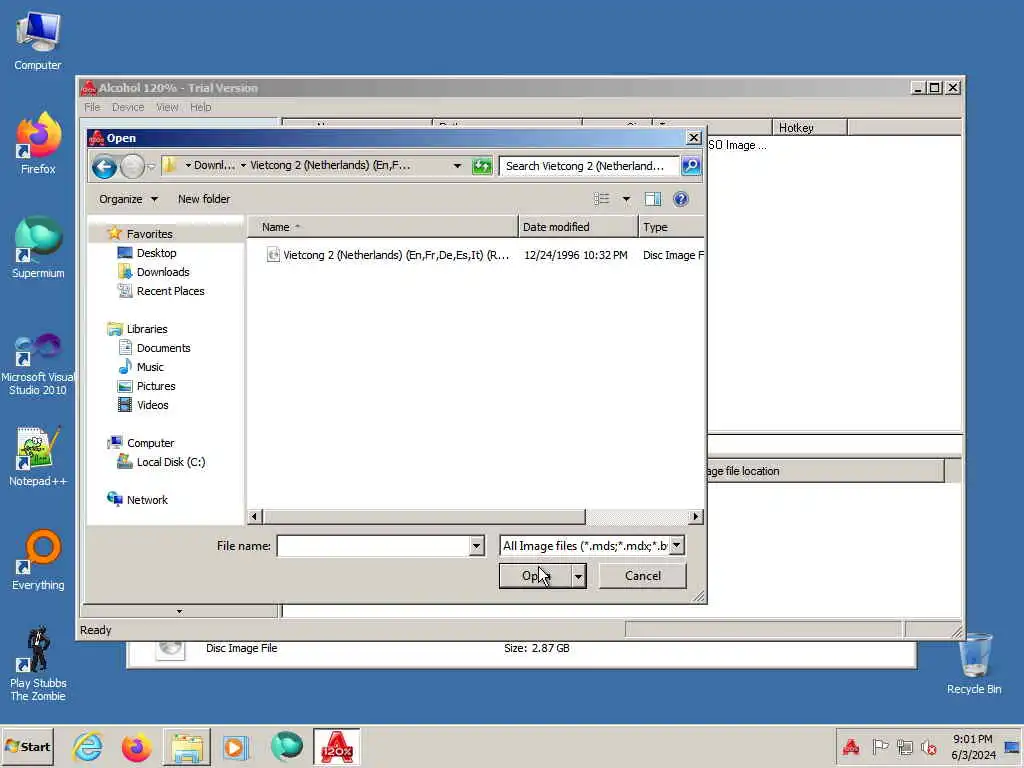Change view with the view-mode icon
Viewport: 1024px width, 768px height.
(x=601, y=199)
